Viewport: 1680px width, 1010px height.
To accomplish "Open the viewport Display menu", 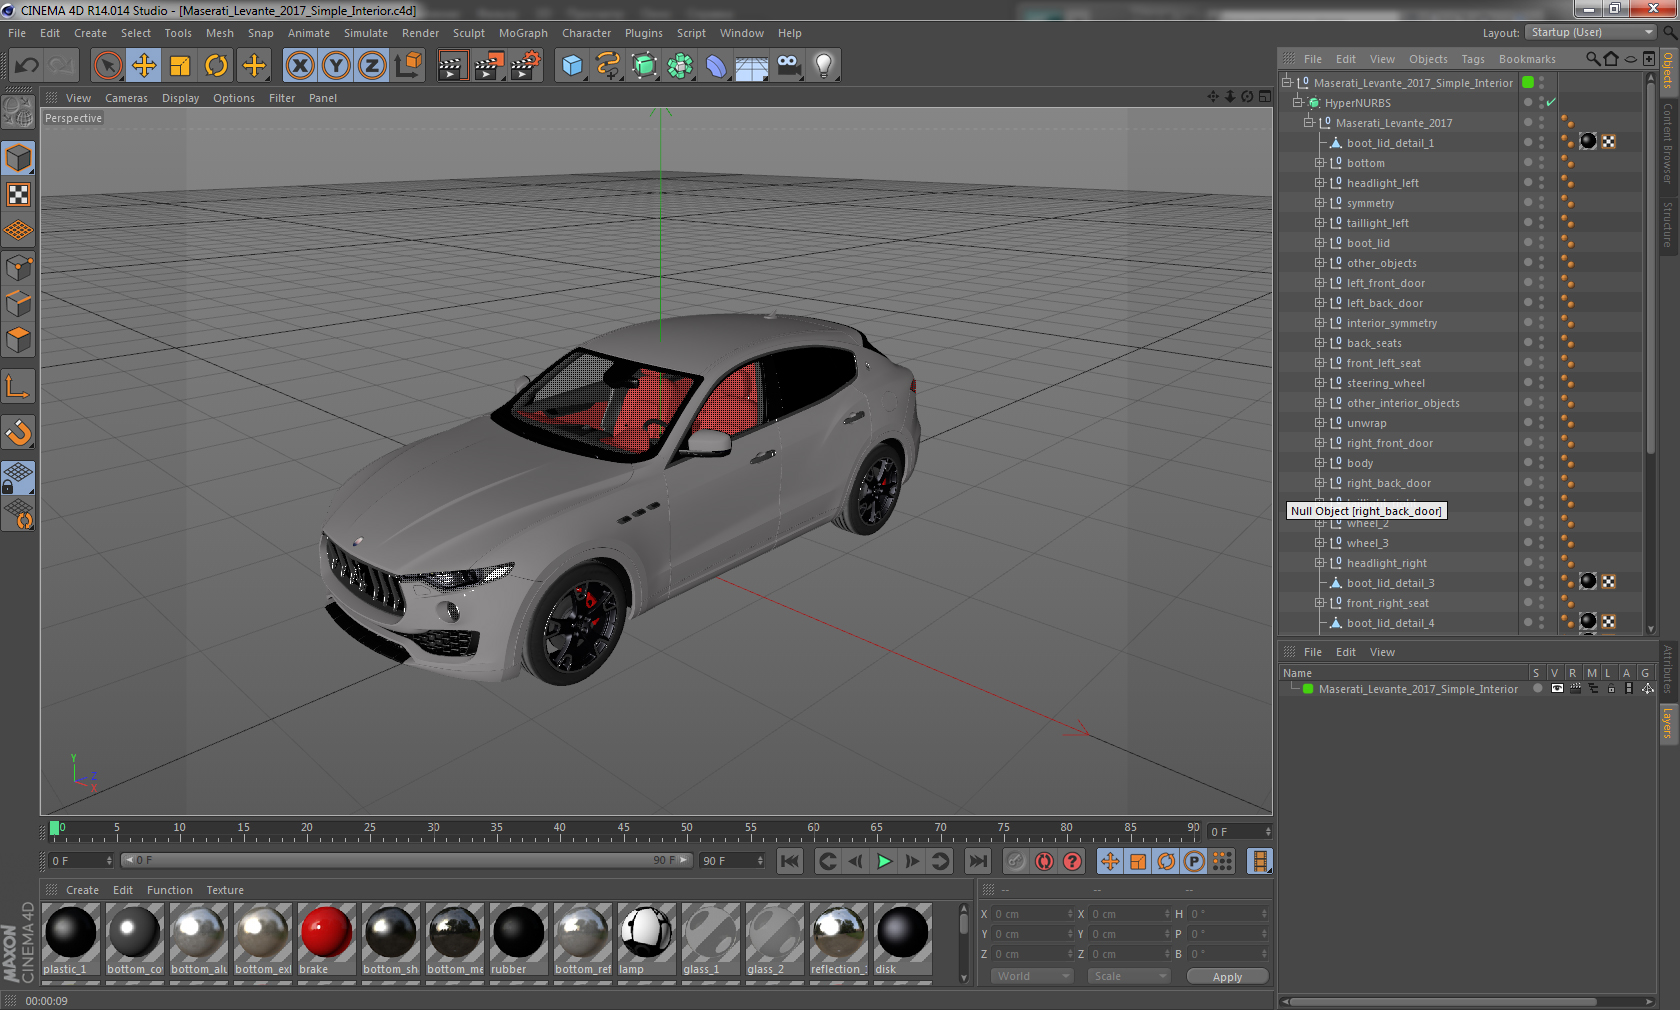I will [180, 98].
